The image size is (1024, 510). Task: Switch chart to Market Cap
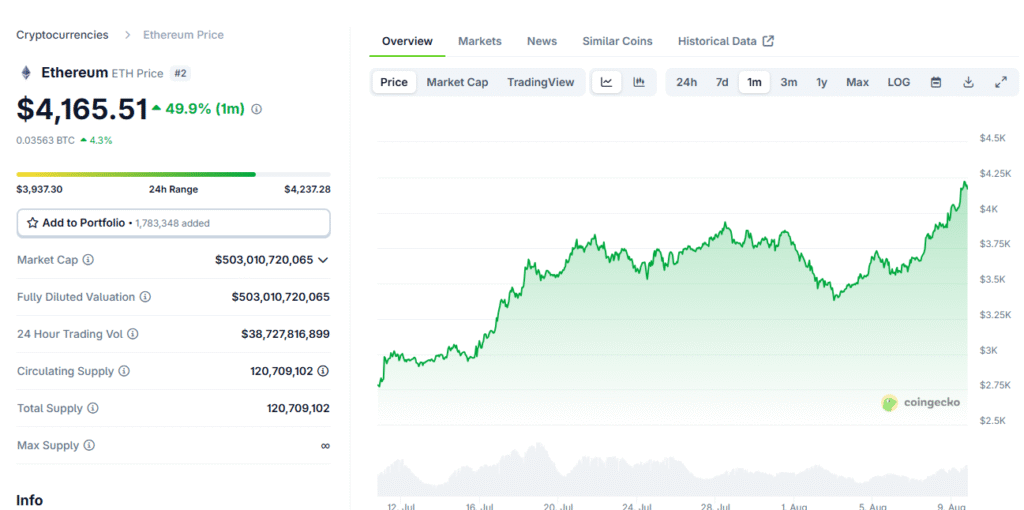(457, 82)
